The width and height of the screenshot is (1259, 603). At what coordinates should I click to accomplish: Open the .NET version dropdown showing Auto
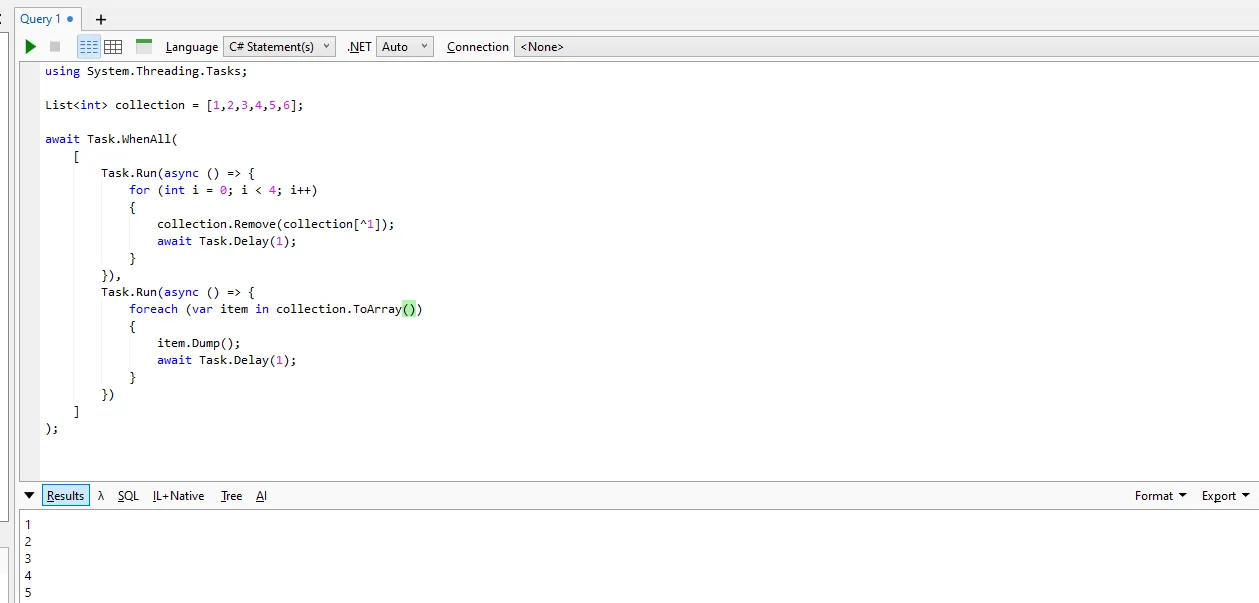coord(404,46)
